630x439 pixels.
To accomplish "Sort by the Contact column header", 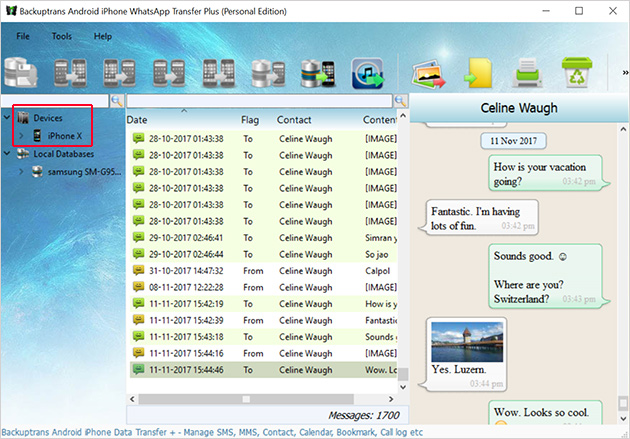I will [294, 120].
